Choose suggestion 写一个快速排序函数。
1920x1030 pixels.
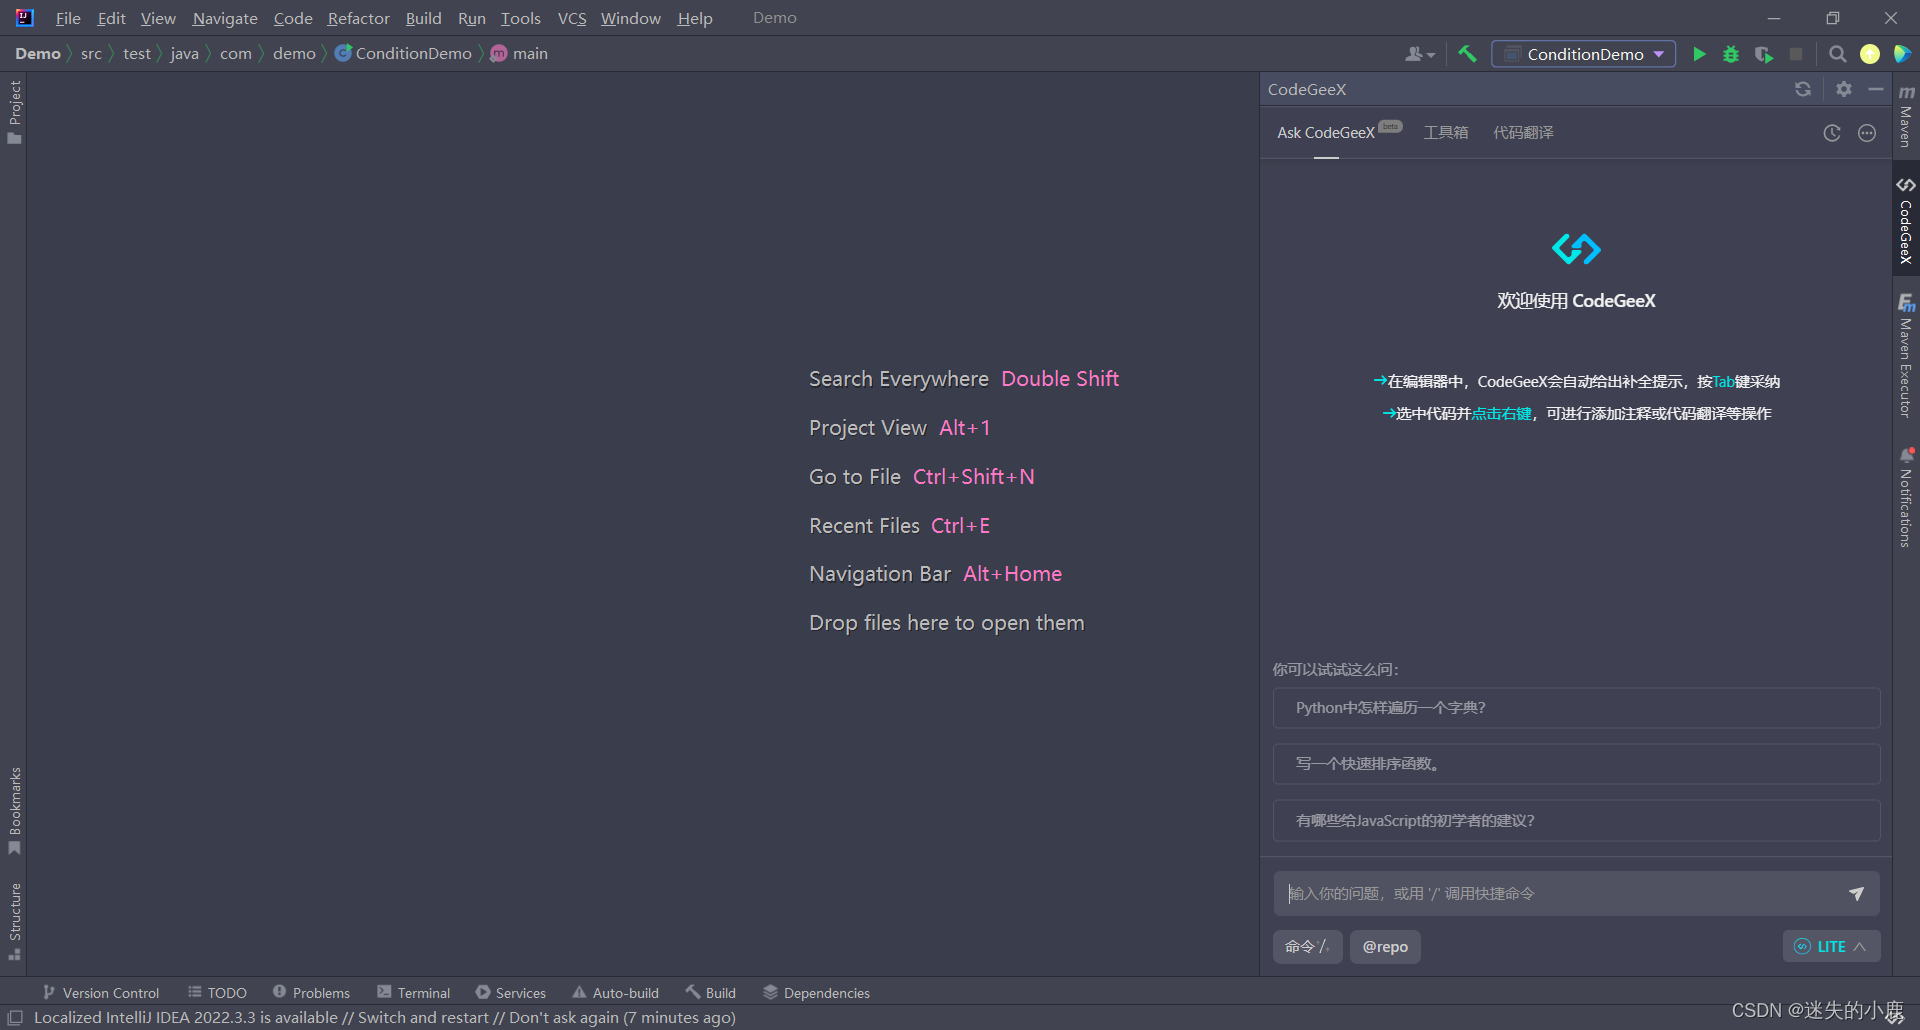tap(1576, 764)
